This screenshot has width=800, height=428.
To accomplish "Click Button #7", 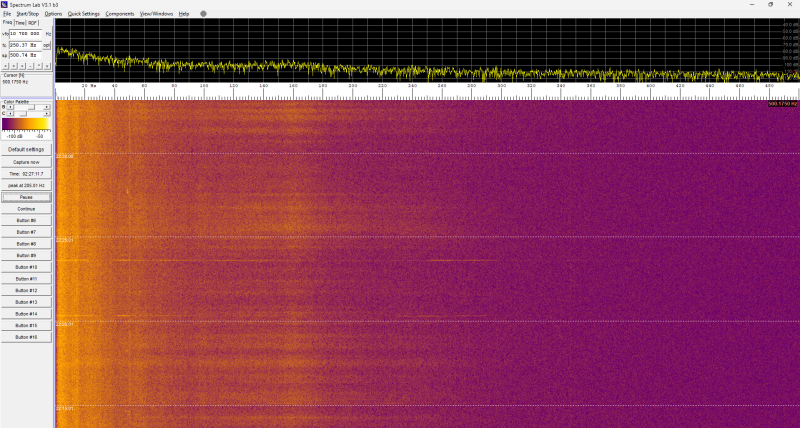I will point(26,232).
